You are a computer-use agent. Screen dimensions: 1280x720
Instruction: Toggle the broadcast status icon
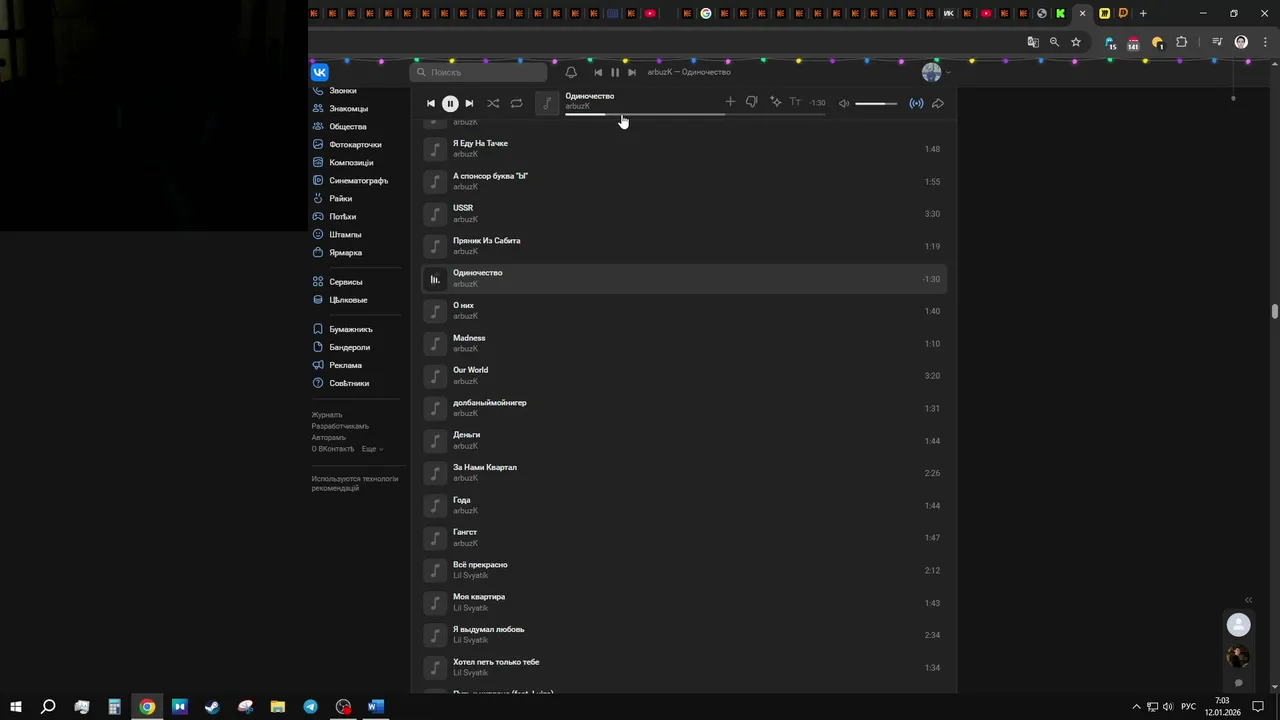point(916,103)
